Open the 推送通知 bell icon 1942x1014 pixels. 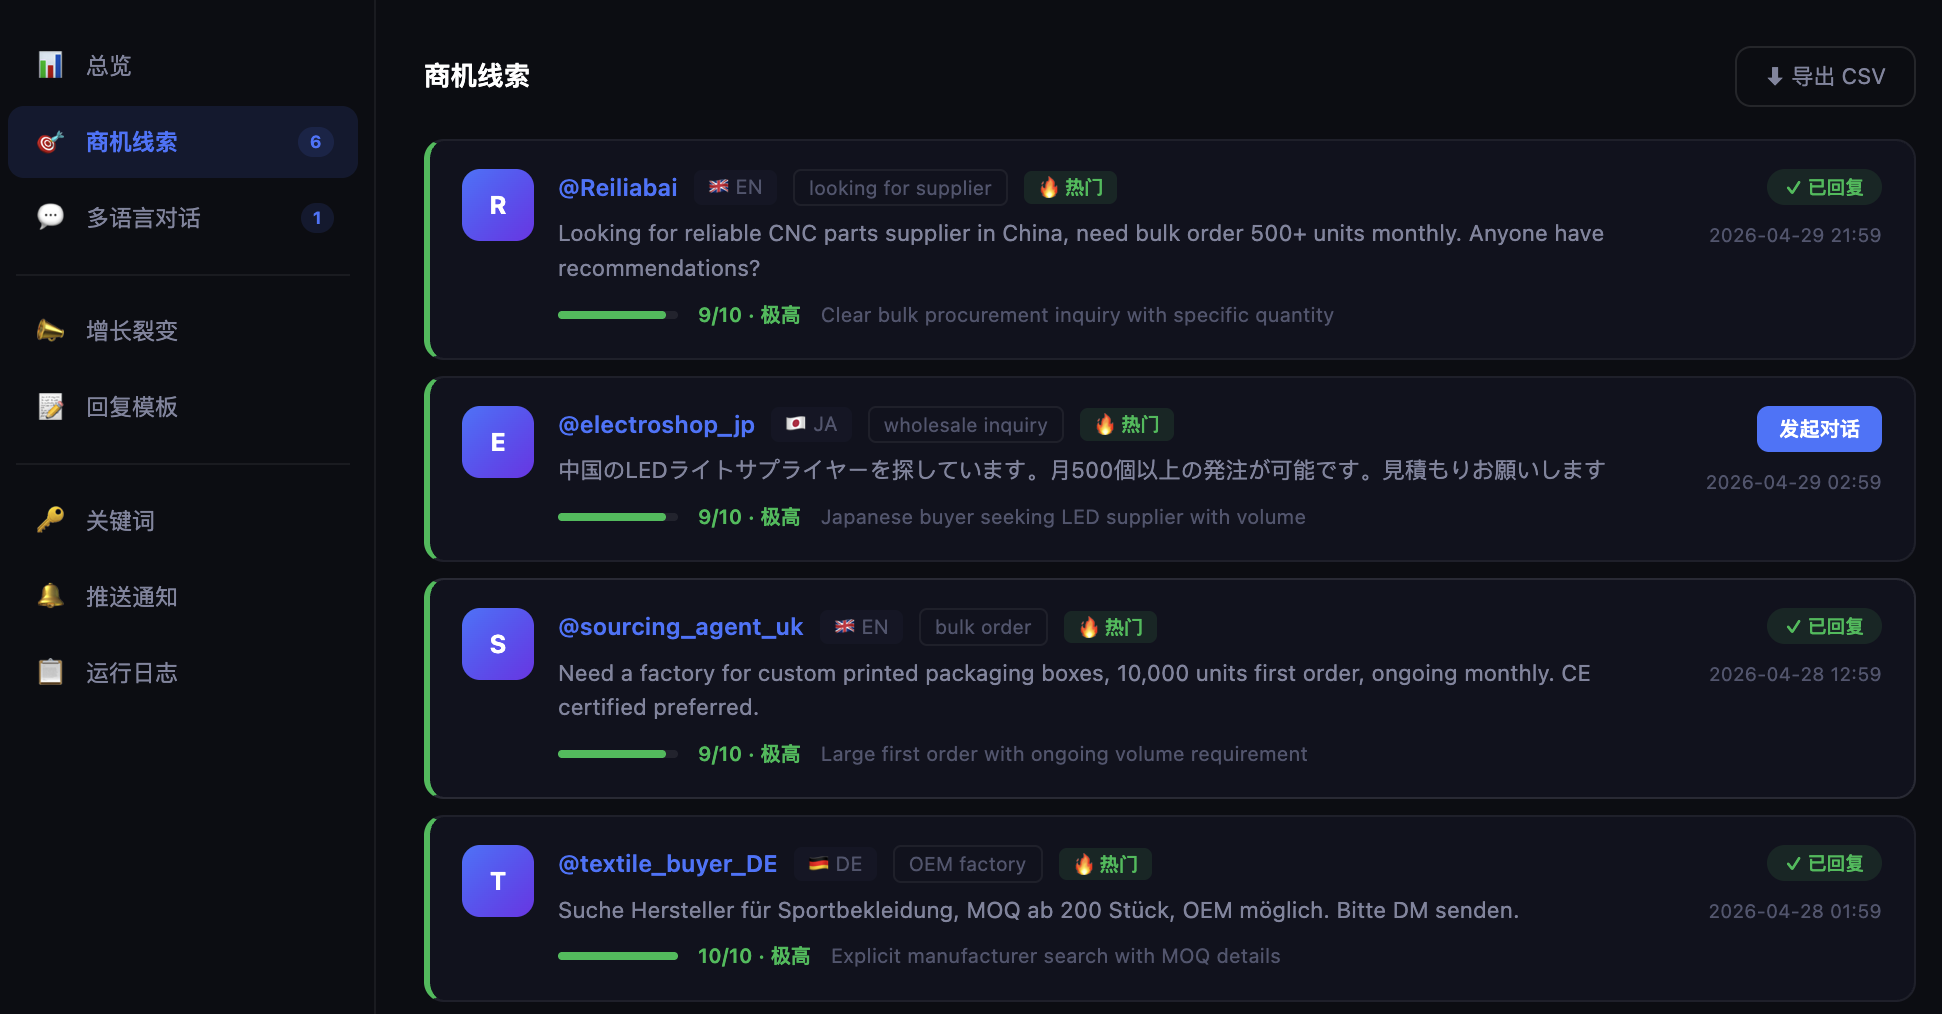tap(50, 596)
